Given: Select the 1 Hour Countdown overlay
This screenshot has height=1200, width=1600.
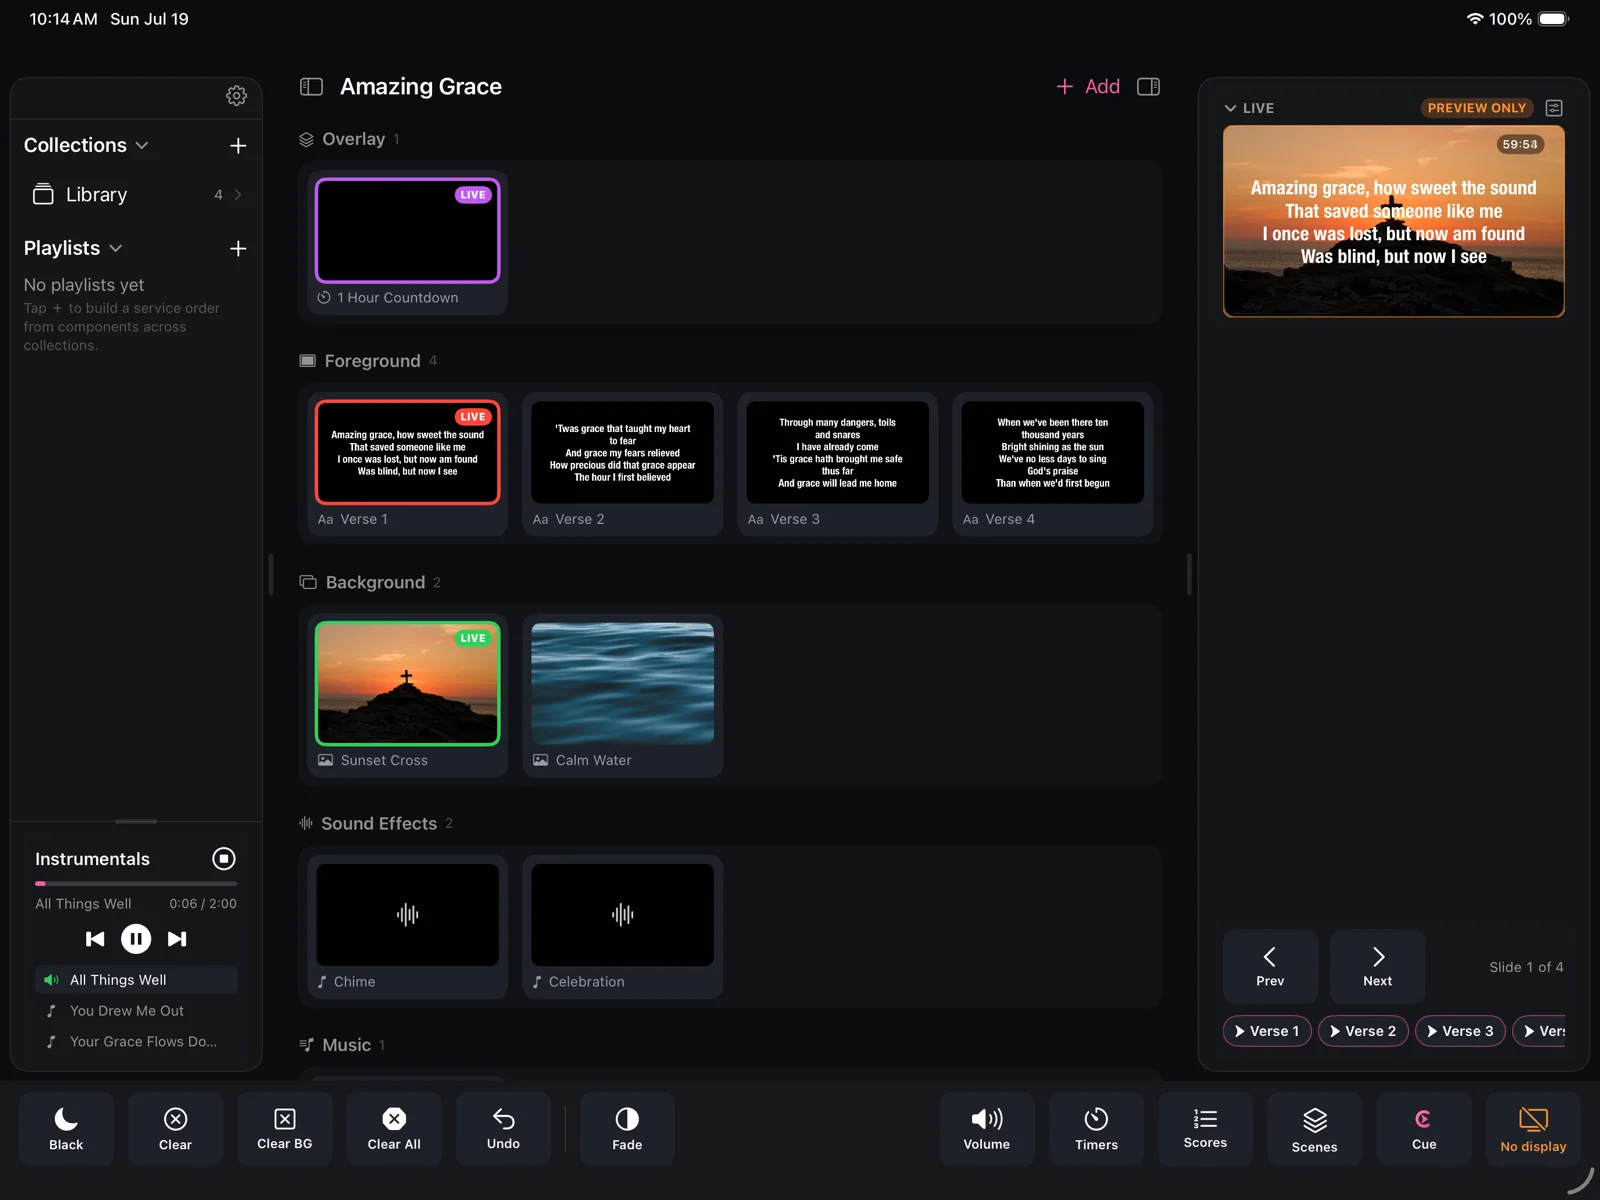Looking at the screenshot, I should coord(407,242).
